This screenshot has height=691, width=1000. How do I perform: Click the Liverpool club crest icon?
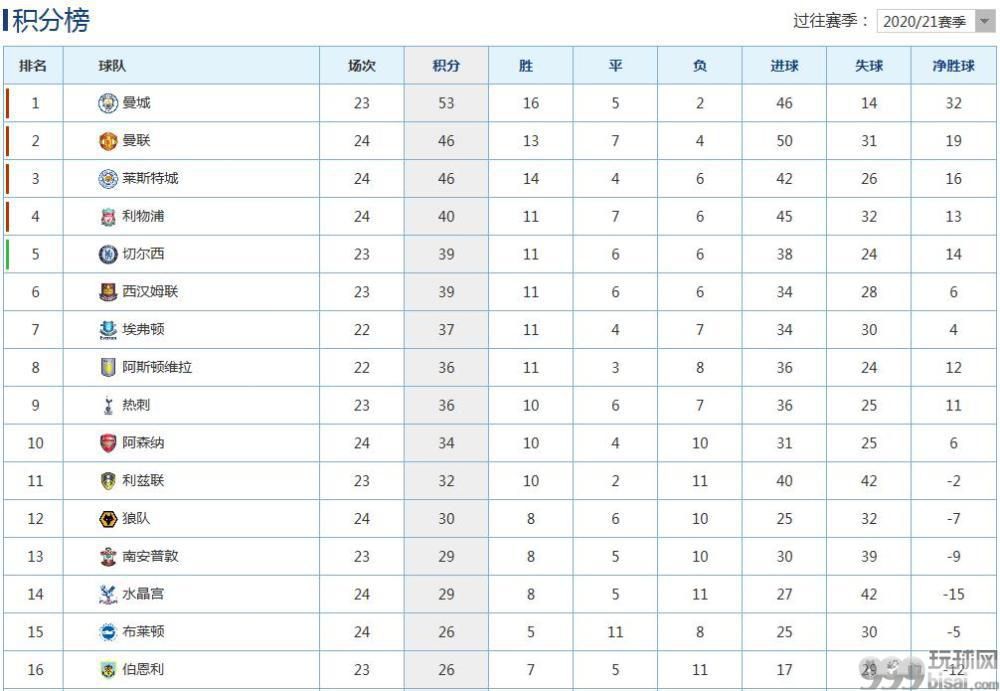point(108,217)
